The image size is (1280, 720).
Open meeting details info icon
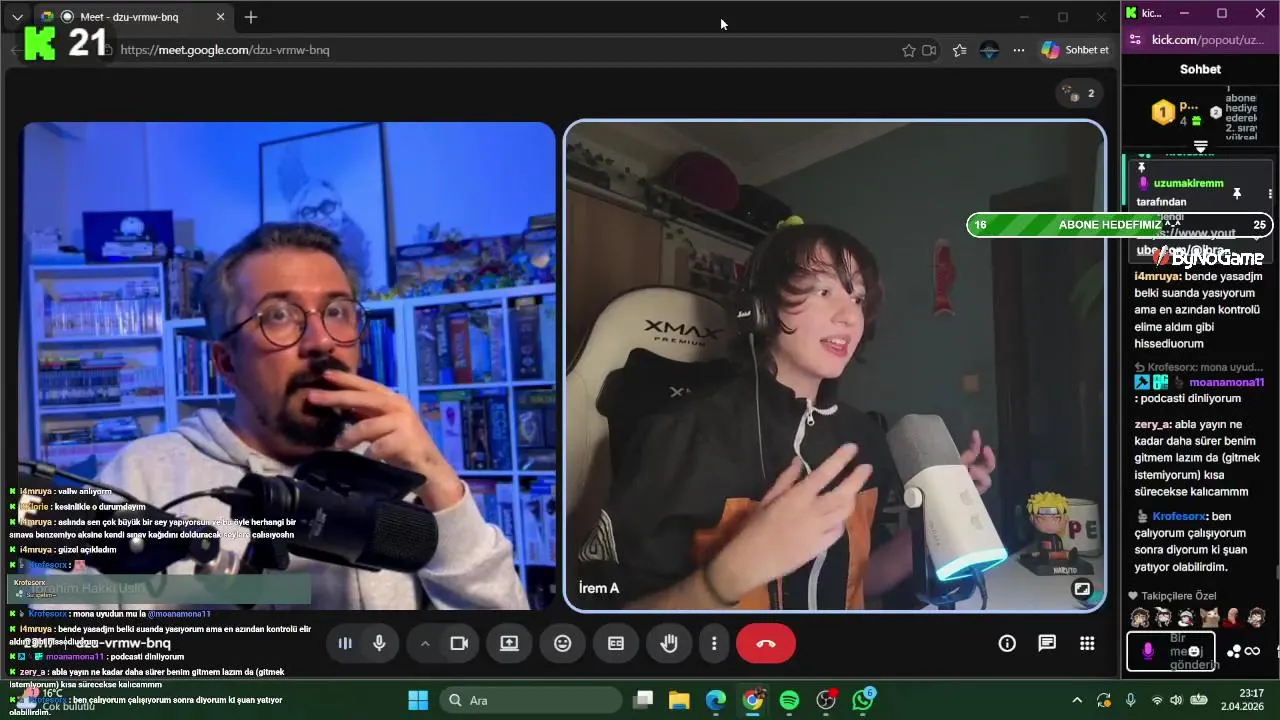click(1007, 643)
